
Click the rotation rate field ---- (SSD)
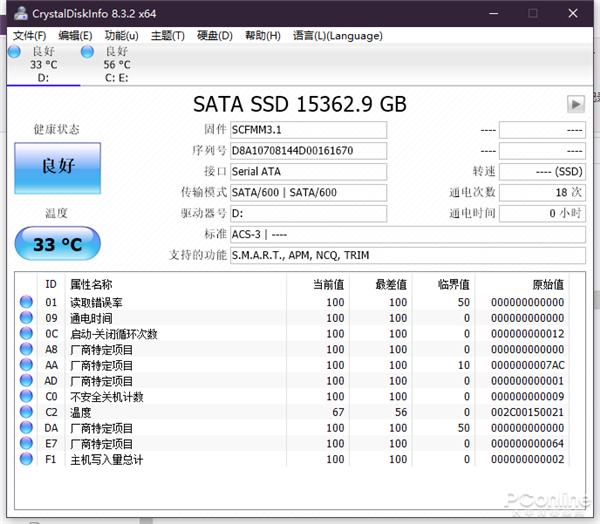coord(542,172)
